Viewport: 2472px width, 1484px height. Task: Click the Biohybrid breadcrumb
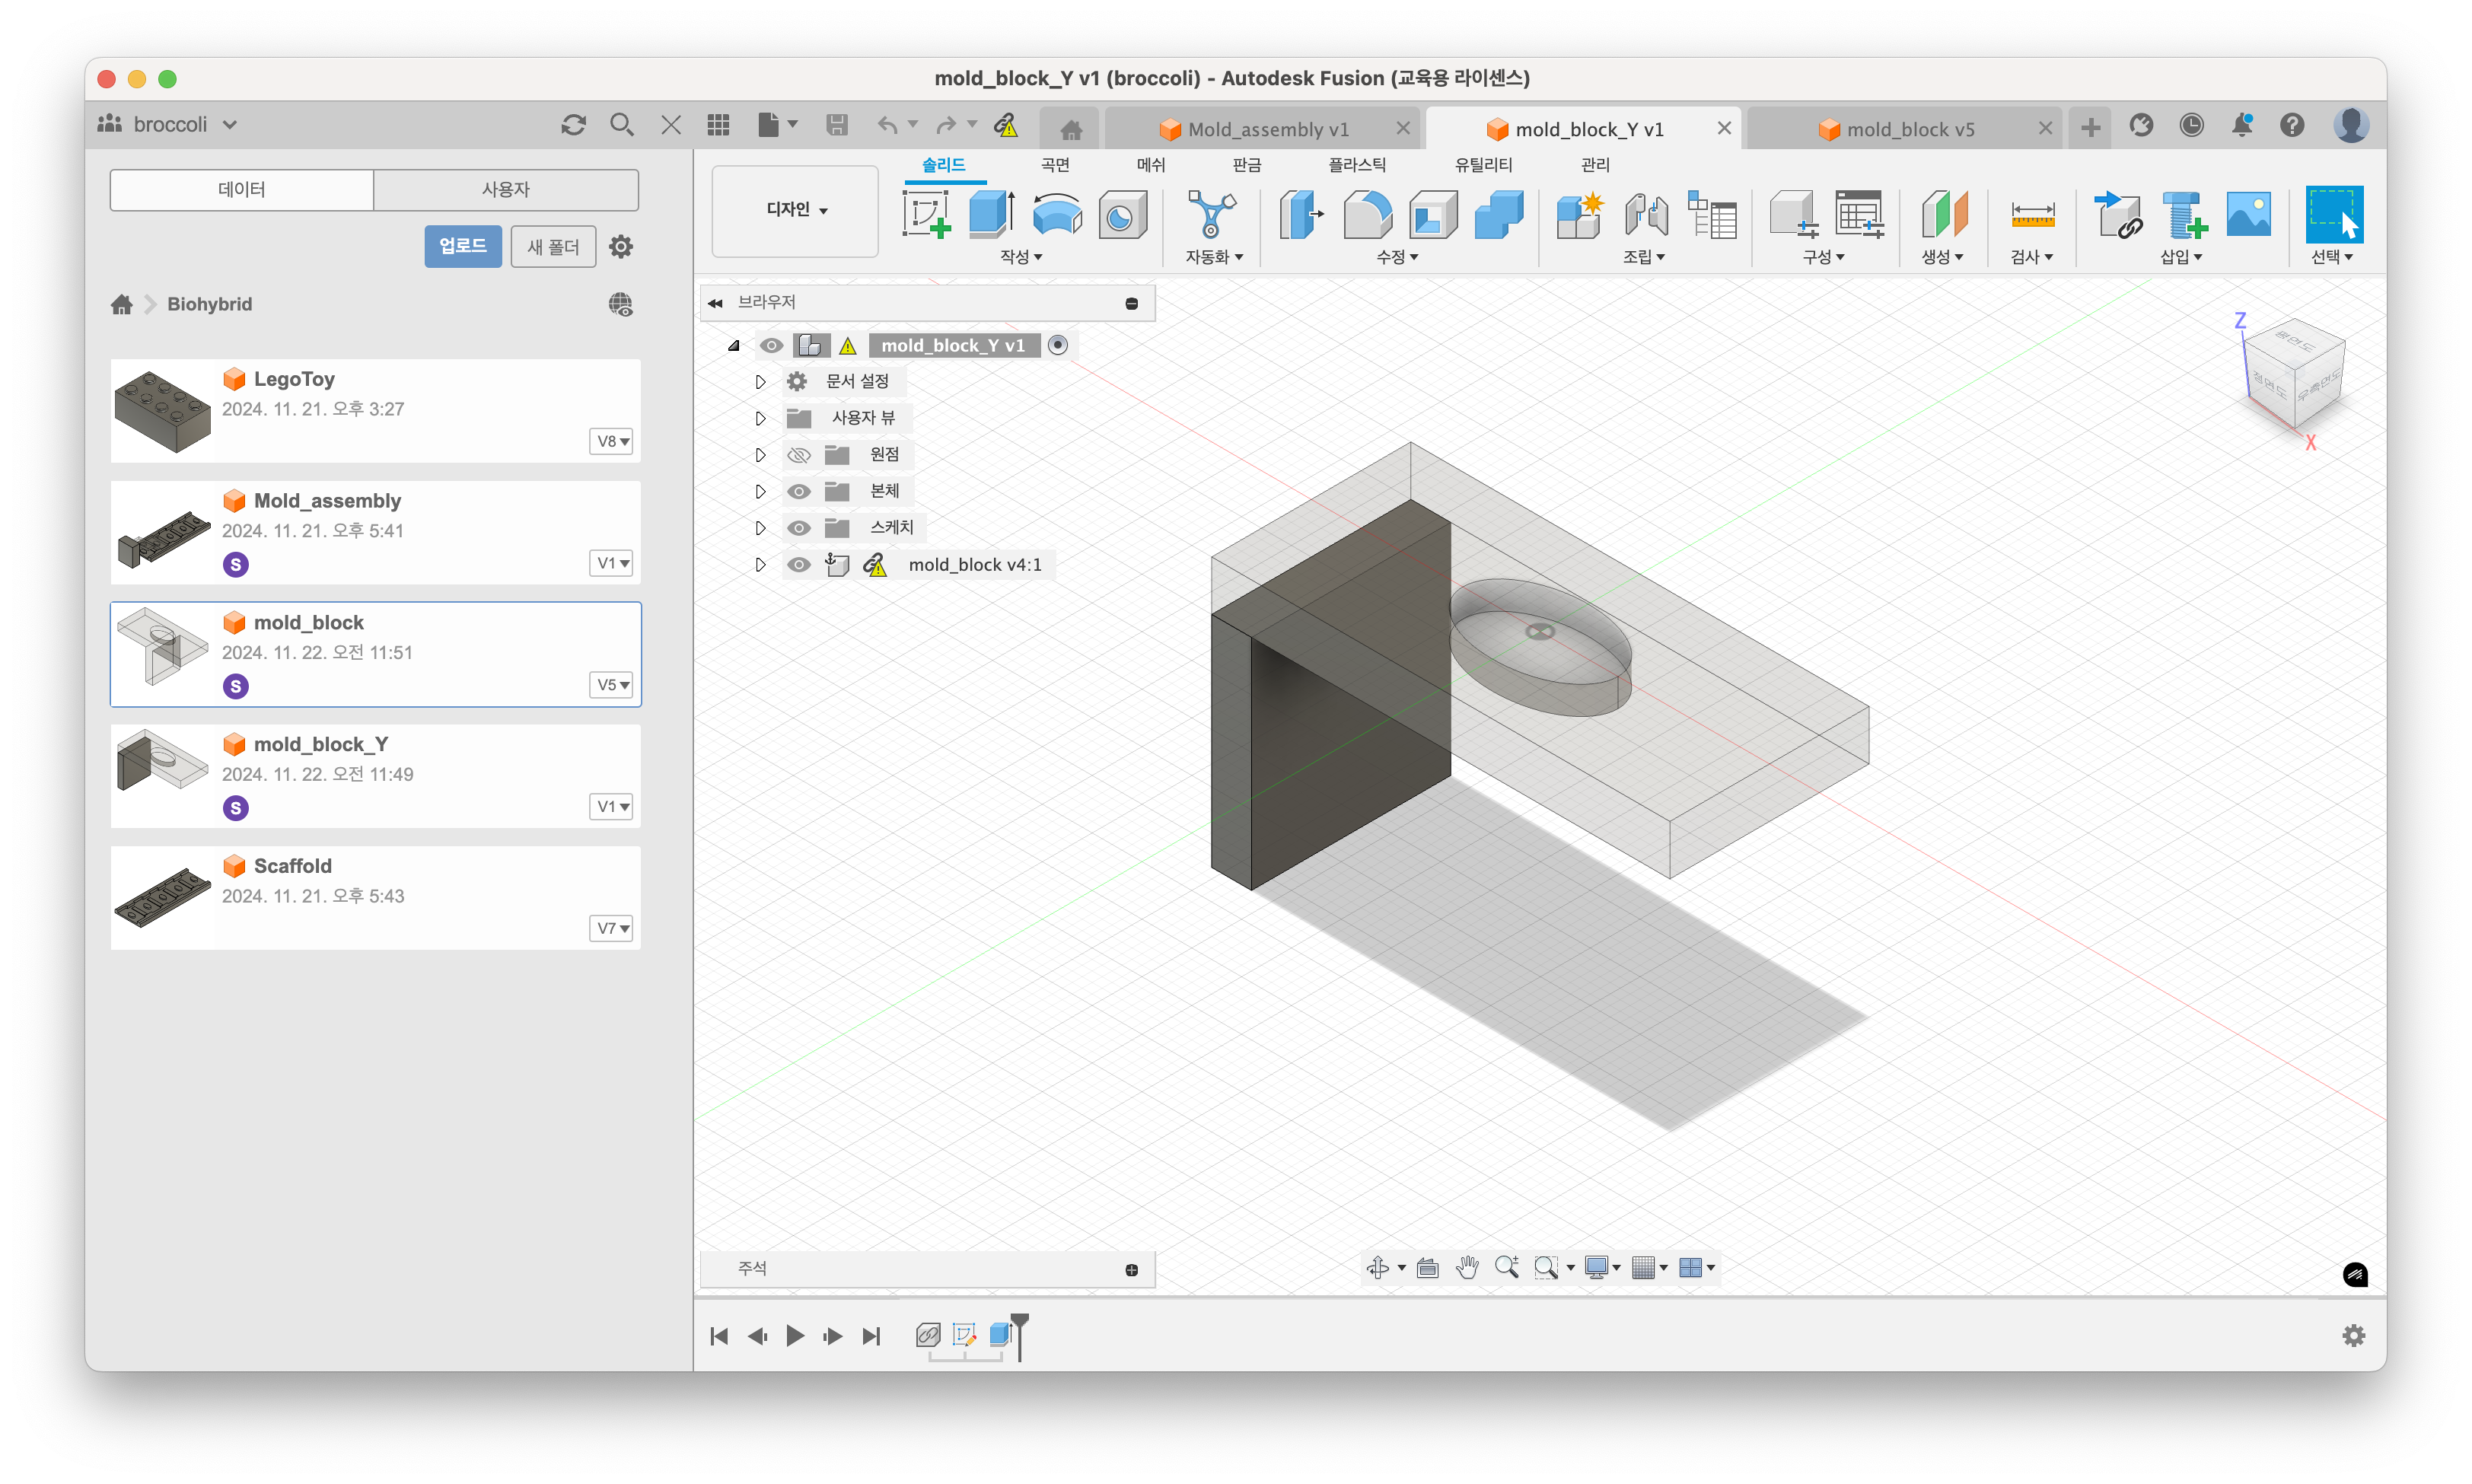tap(209, 304)
